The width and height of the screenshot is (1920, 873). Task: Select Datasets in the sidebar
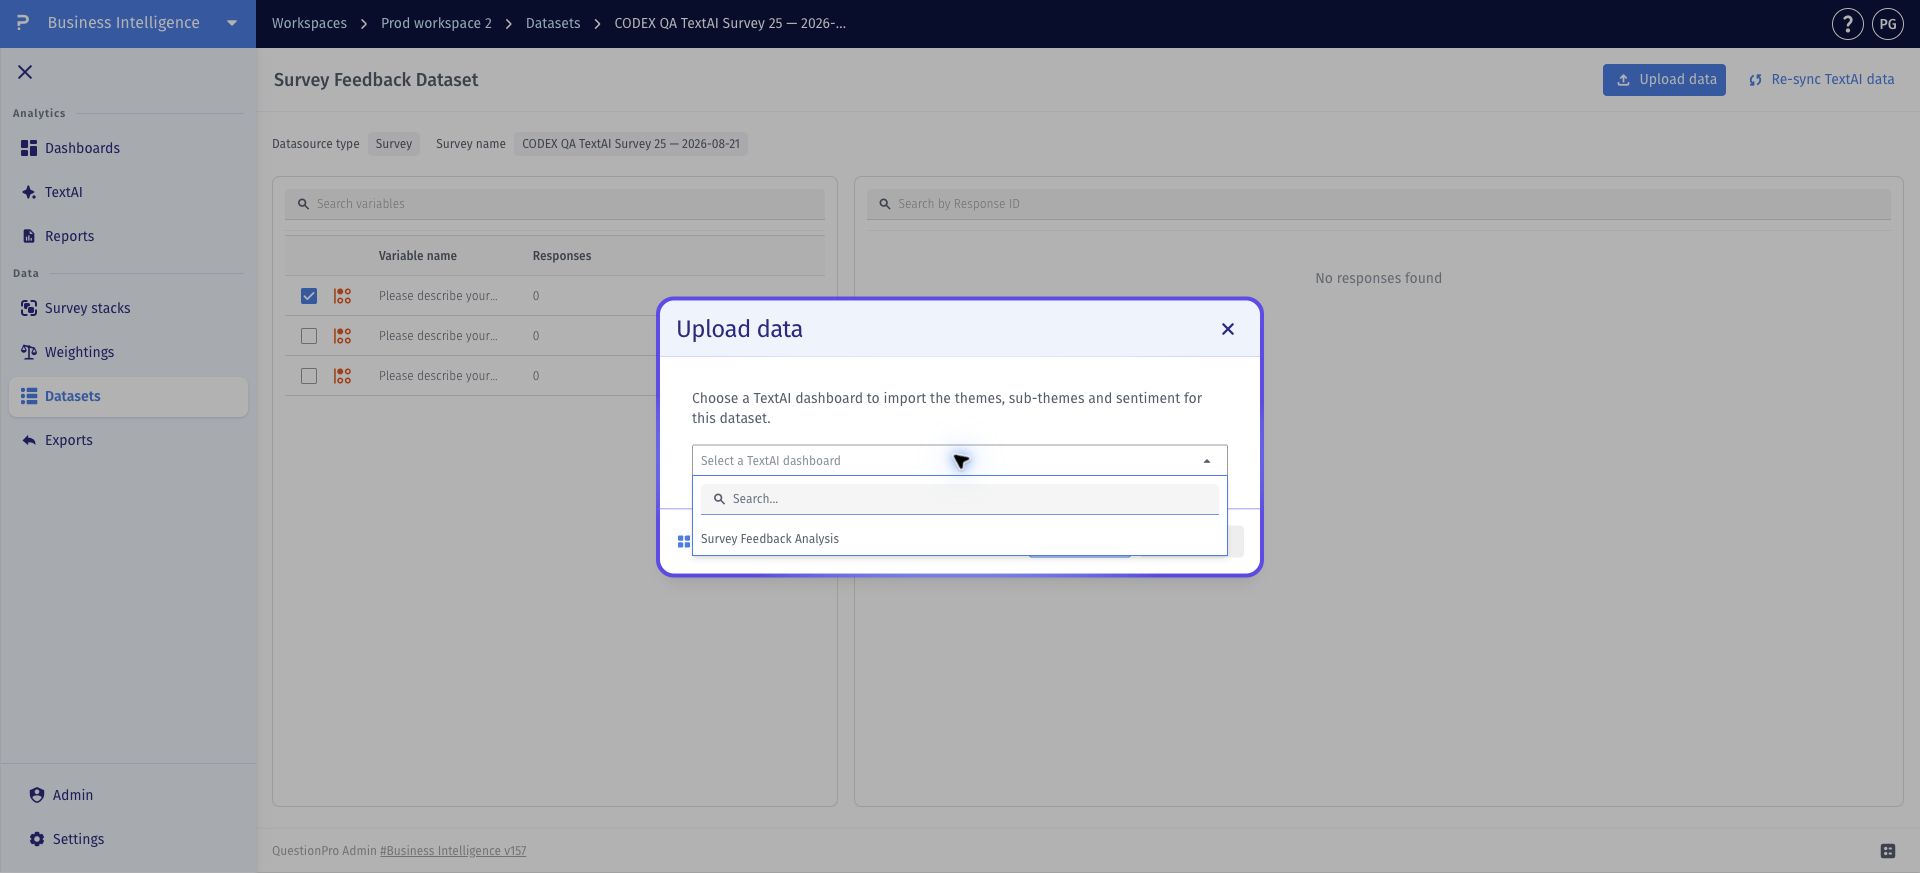[x=128, y=396]
